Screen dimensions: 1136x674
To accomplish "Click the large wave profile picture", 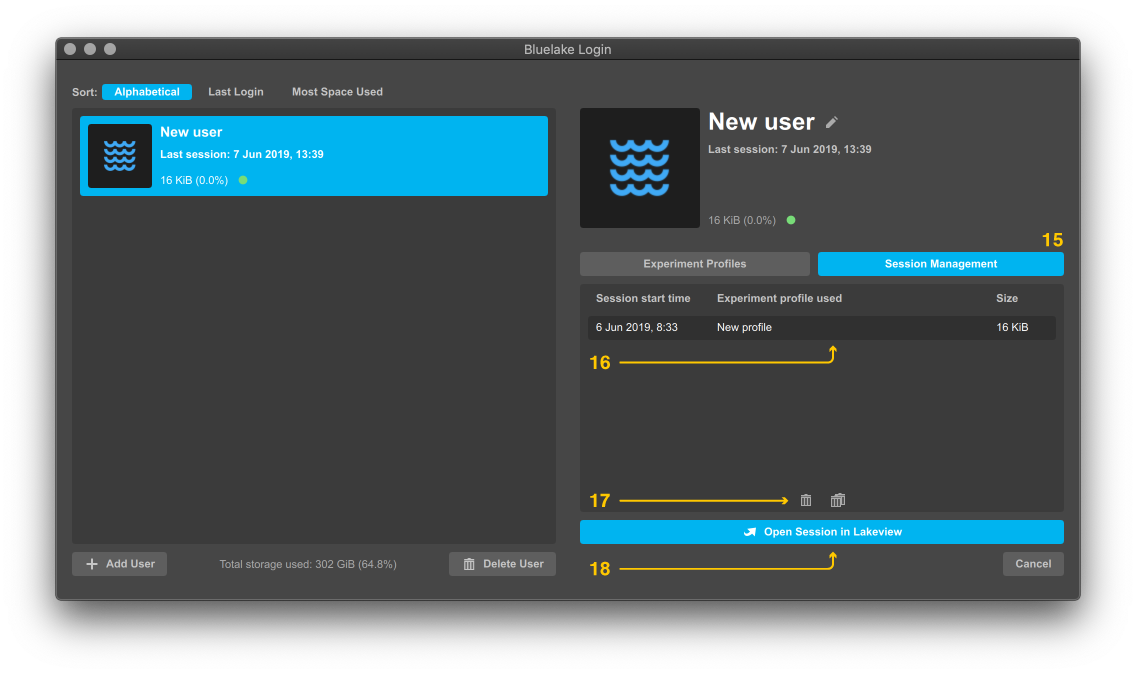I will pos(640,168).
